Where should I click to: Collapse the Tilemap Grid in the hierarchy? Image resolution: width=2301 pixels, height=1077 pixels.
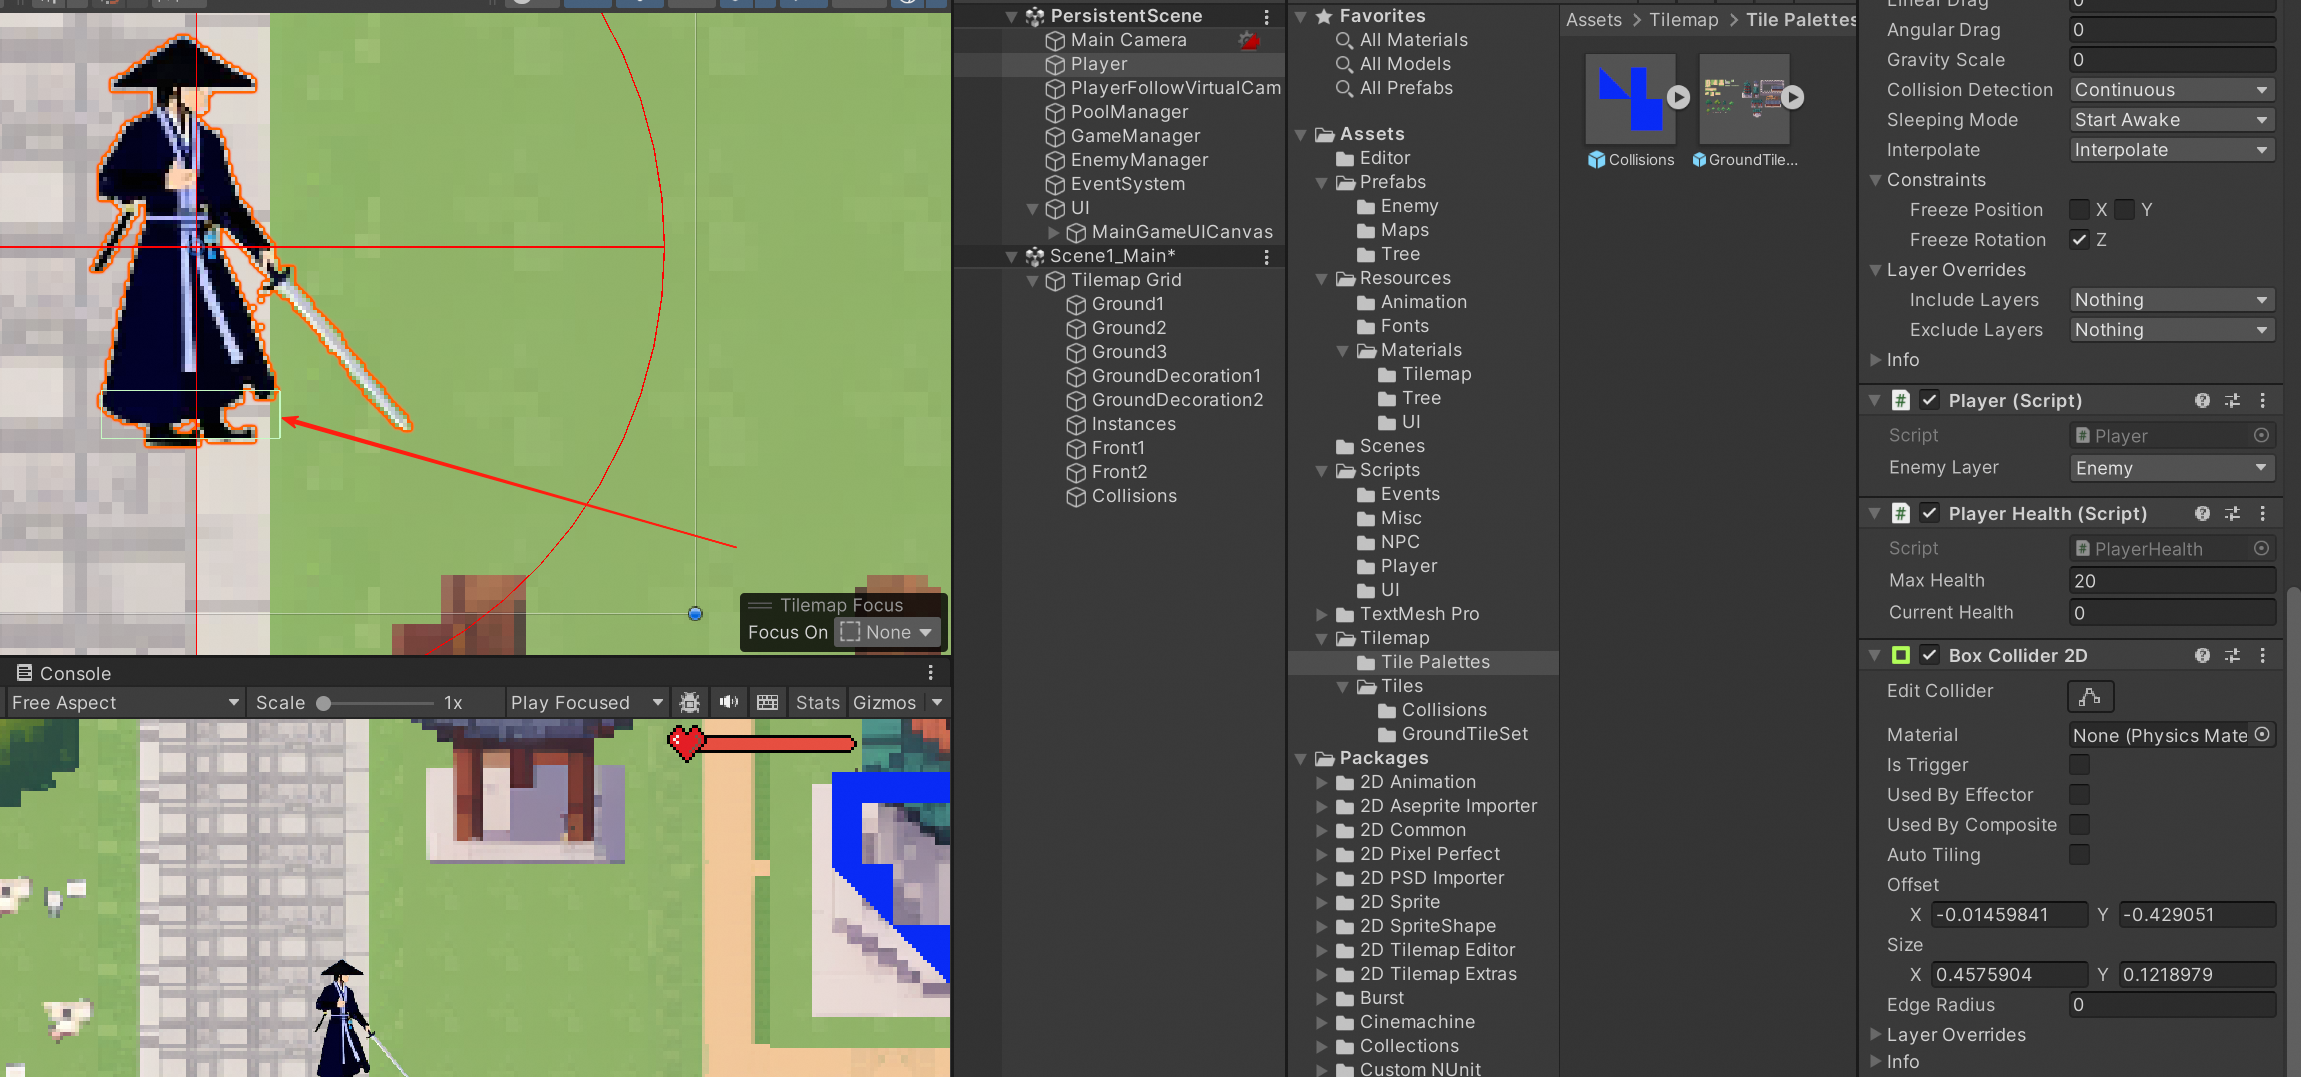1033,280
